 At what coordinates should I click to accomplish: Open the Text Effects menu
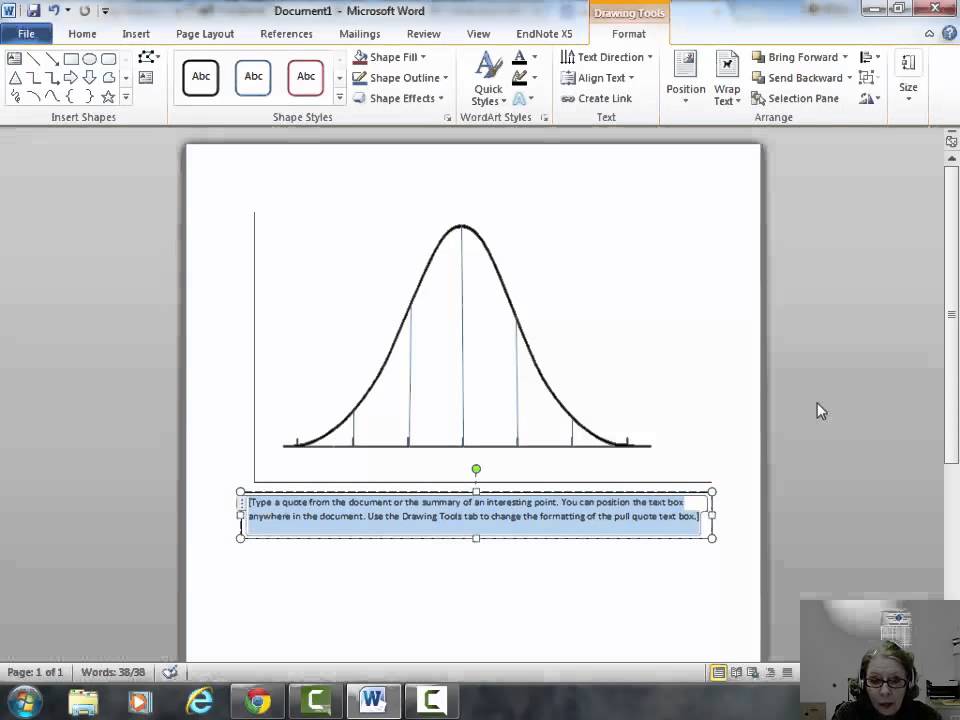point(523,98)
